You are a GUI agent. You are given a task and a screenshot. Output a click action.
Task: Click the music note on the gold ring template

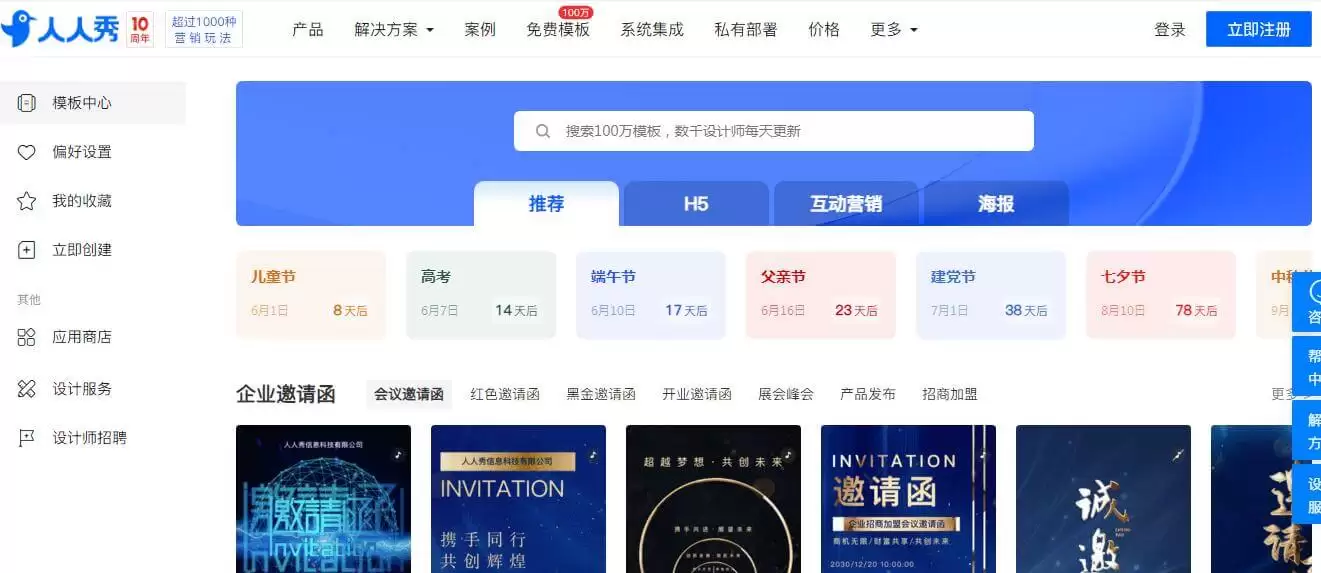point(787,453)
